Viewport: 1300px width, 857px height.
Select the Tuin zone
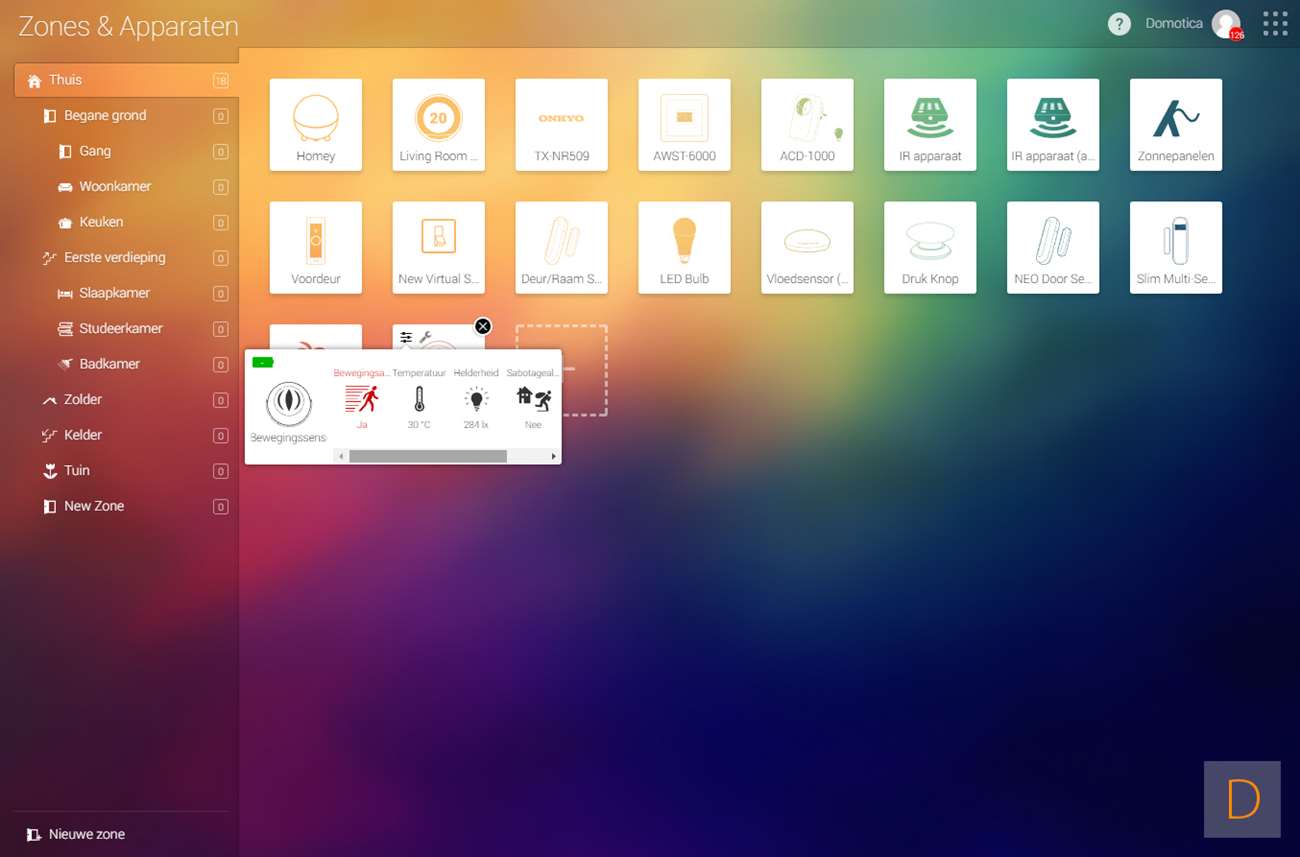(x=77, y=471)
